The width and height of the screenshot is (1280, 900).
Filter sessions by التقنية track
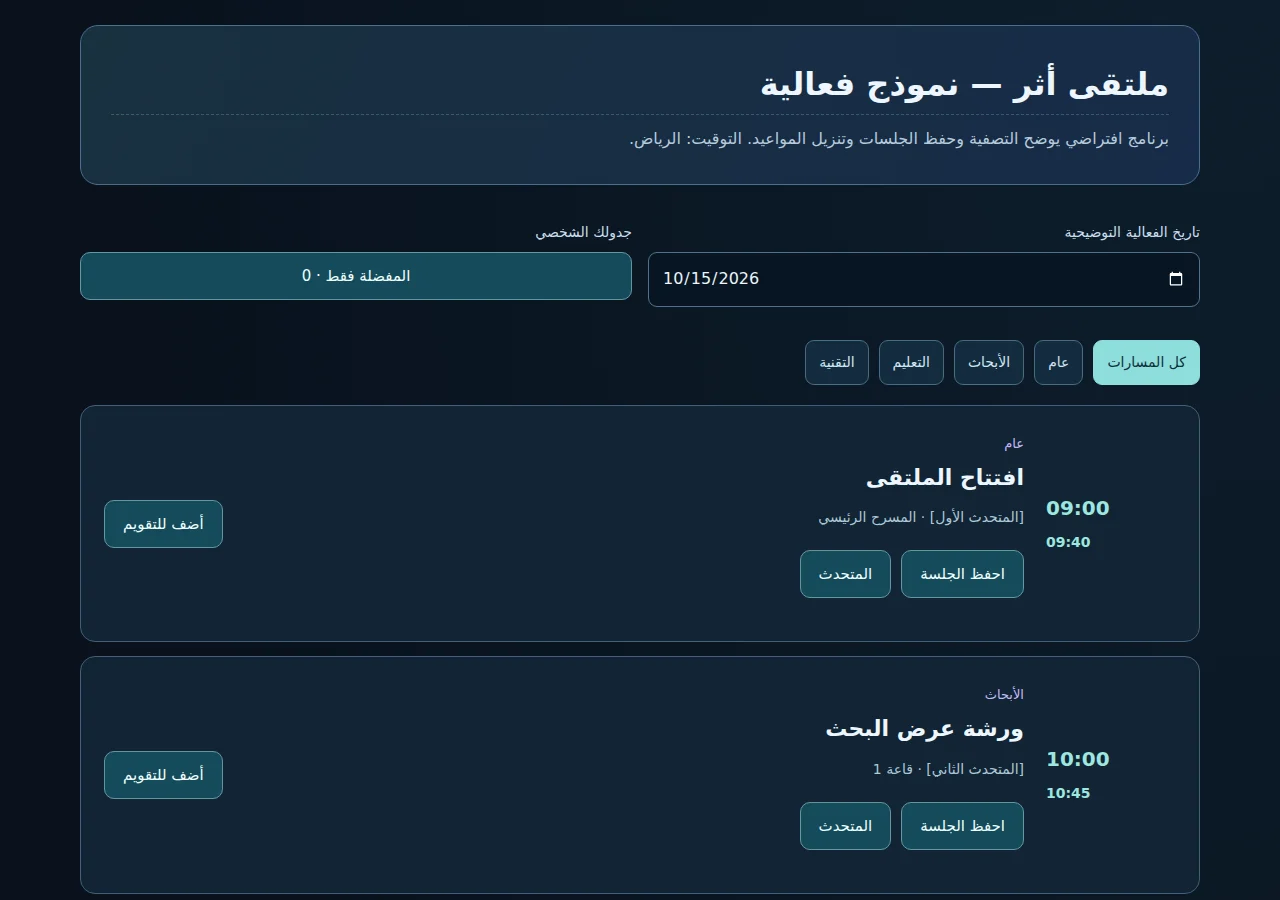coord(837,362)
